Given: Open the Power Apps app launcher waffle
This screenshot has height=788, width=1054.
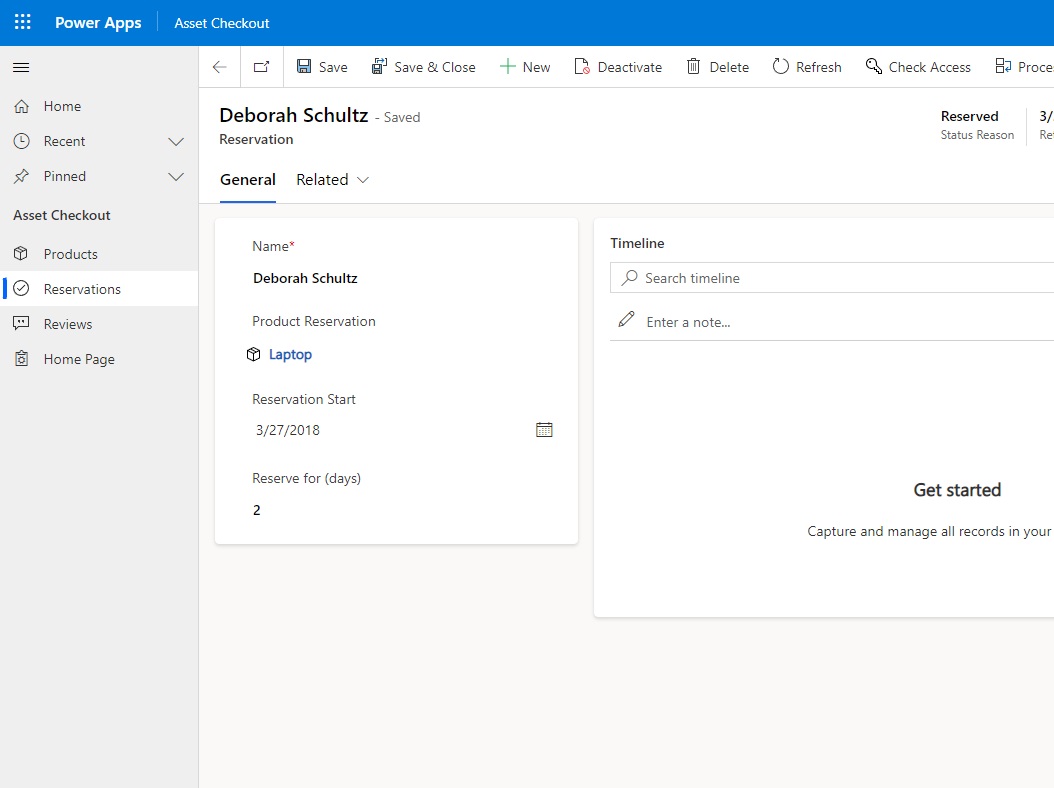Looking at the screenshot, I should tap(22, 22).
